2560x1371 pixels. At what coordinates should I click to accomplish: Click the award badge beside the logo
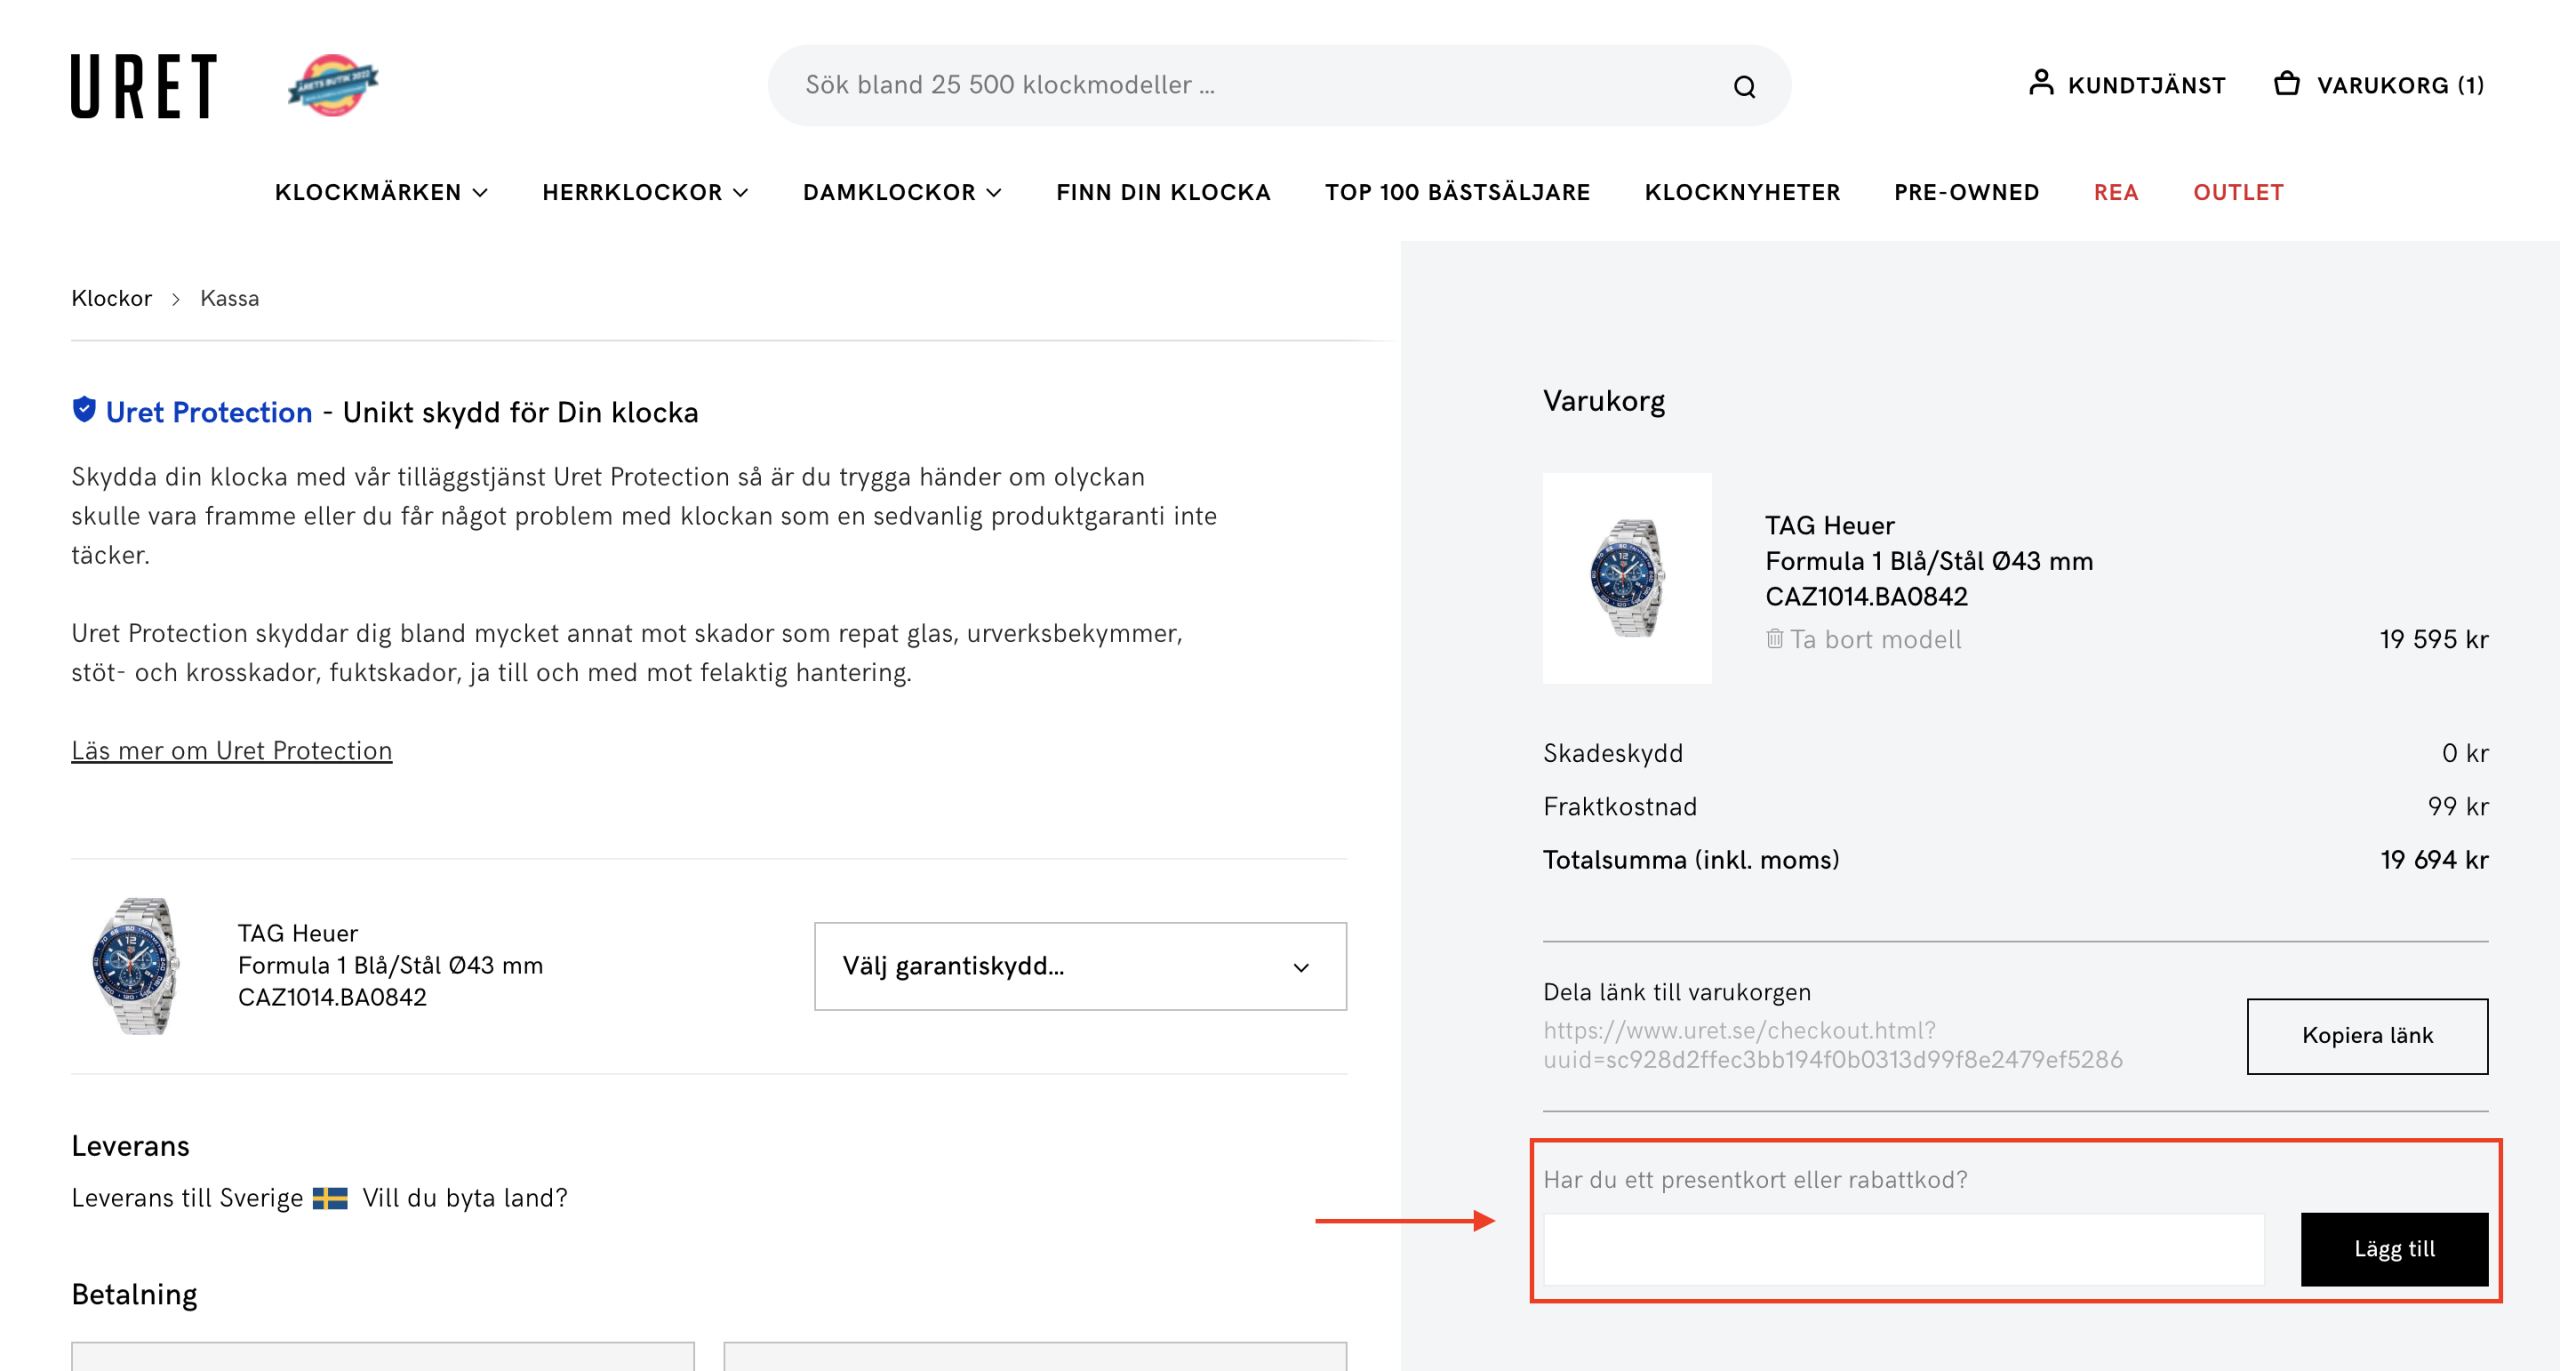point(333,85)
